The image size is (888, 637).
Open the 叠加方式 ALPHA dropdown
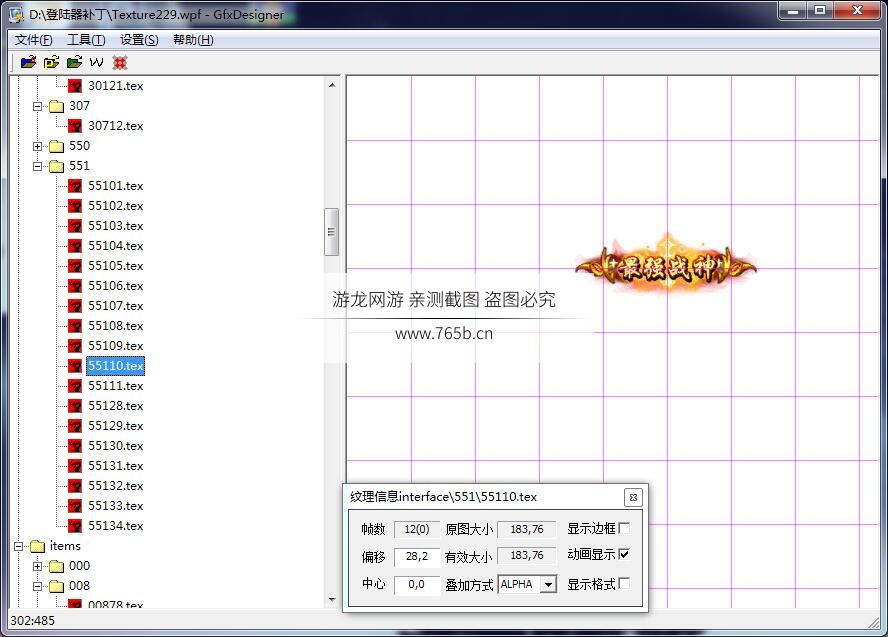pyautogui.click(x=548, y=584)
